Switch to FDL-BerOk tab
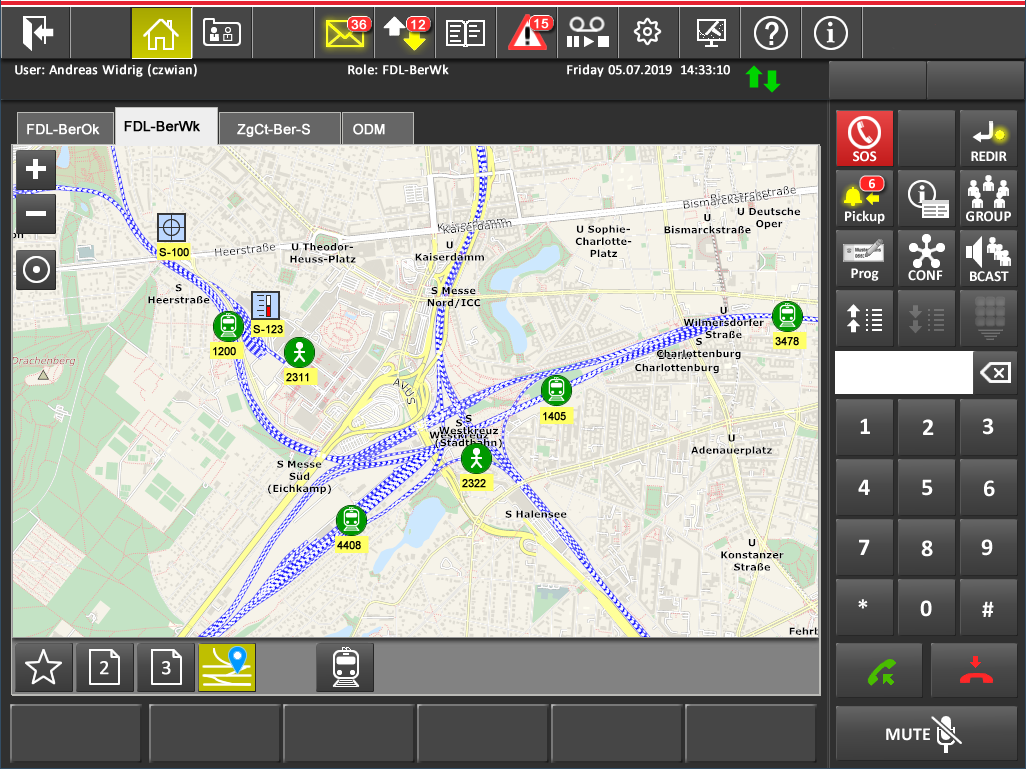Viewport: 1026px width, 769px height. [x=63, y=129]
